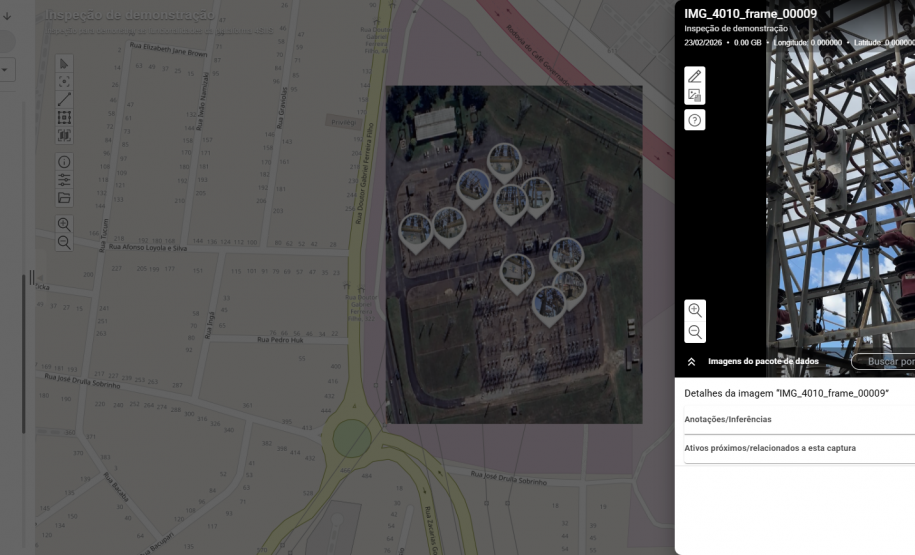Open the folder icon in the map toolbar
915x555 pixels.
pyautogui.click(x=64, y=198)
